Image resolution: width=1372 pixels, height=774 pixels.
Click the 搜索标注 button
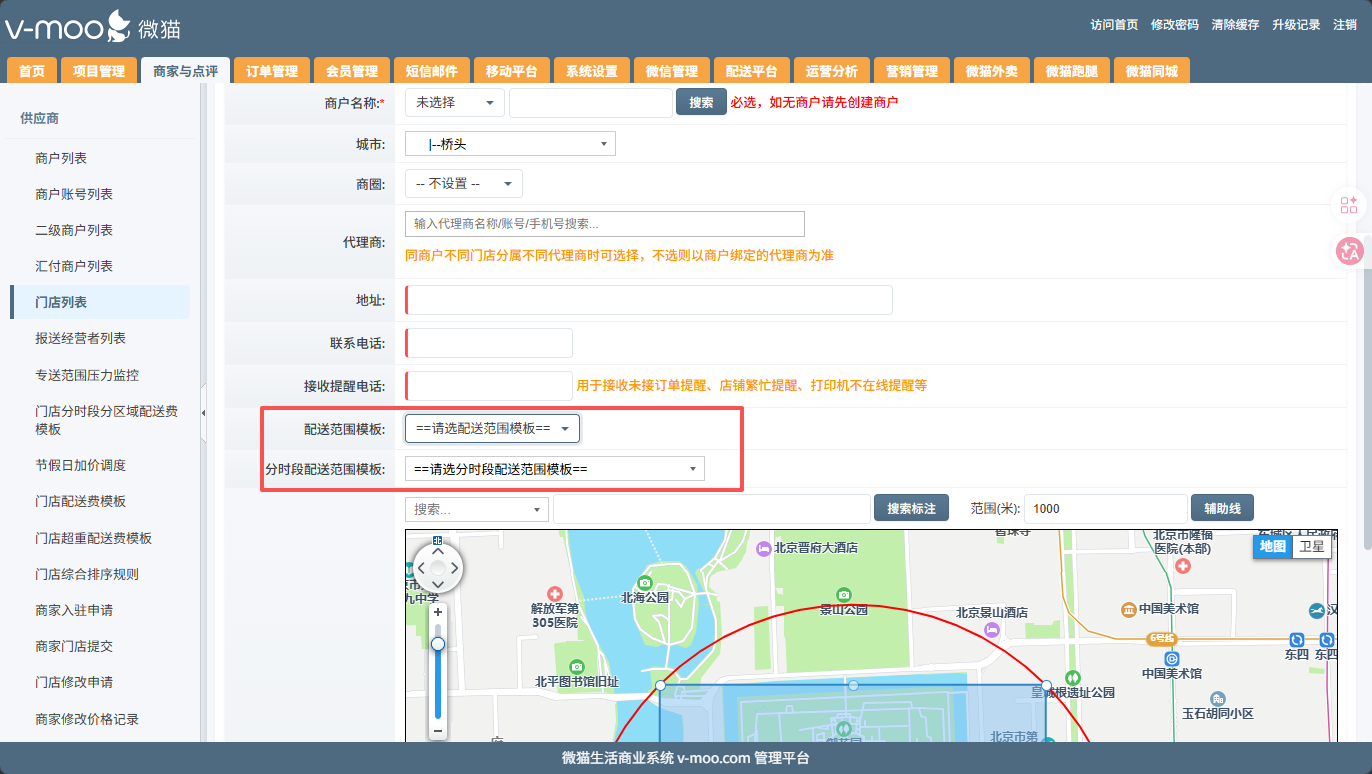point(911,508)
